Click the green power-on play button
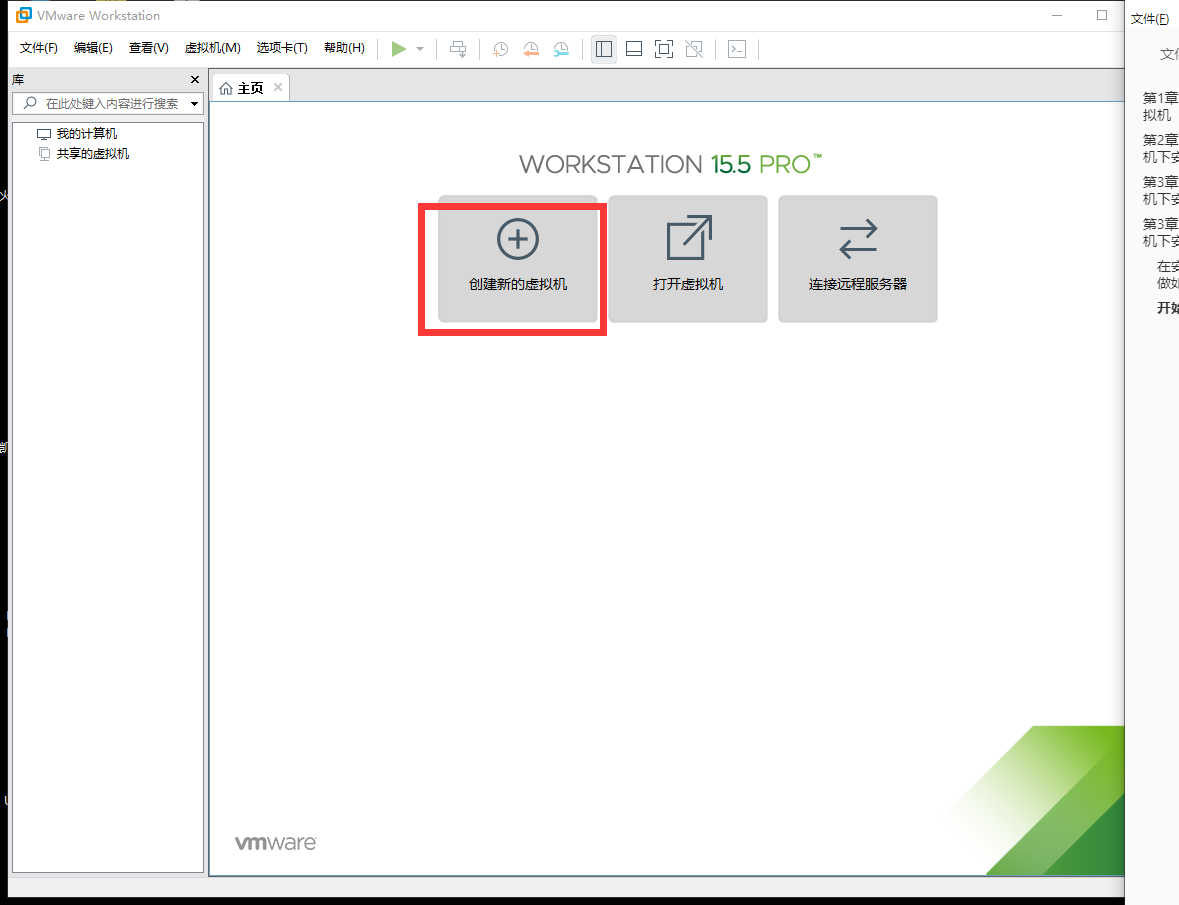This screenshot has width=1179, height=905. pos(399,49)
